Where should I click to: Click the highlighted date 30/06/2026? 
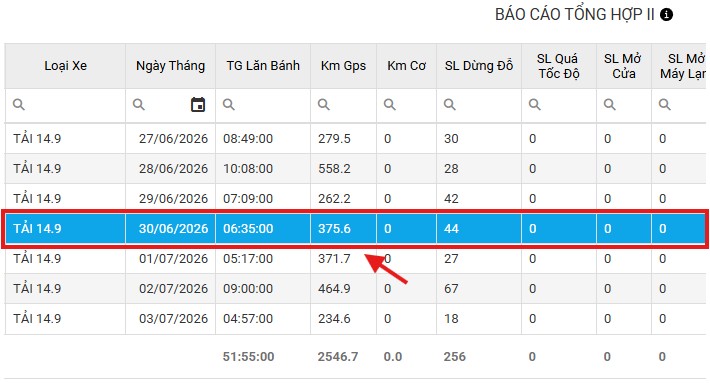pyautogui.click(x=173, y=229)
